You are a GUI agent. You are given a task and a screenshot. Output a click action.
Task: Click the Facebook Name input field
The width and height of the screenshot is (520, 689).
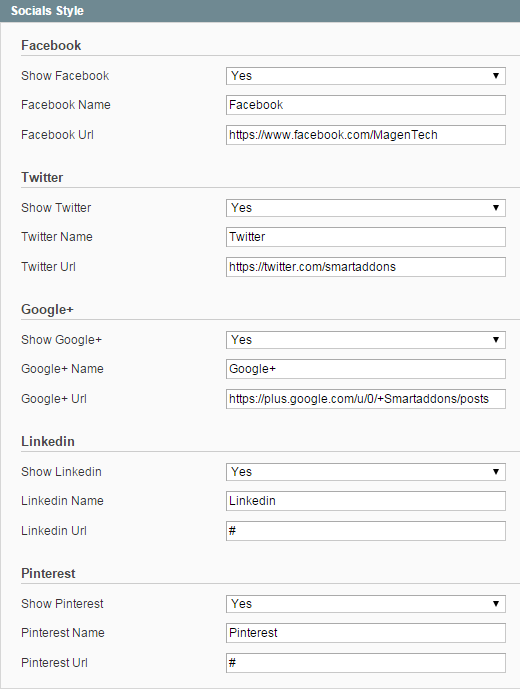point(366,105)
